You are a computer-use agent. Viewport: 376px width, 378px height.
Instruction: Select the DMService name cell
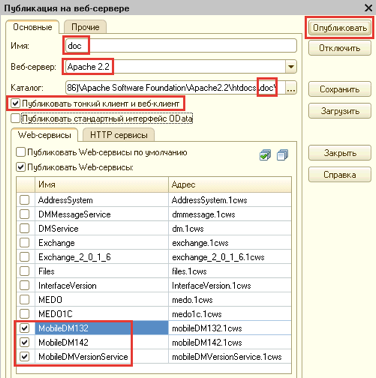[102, 229]
